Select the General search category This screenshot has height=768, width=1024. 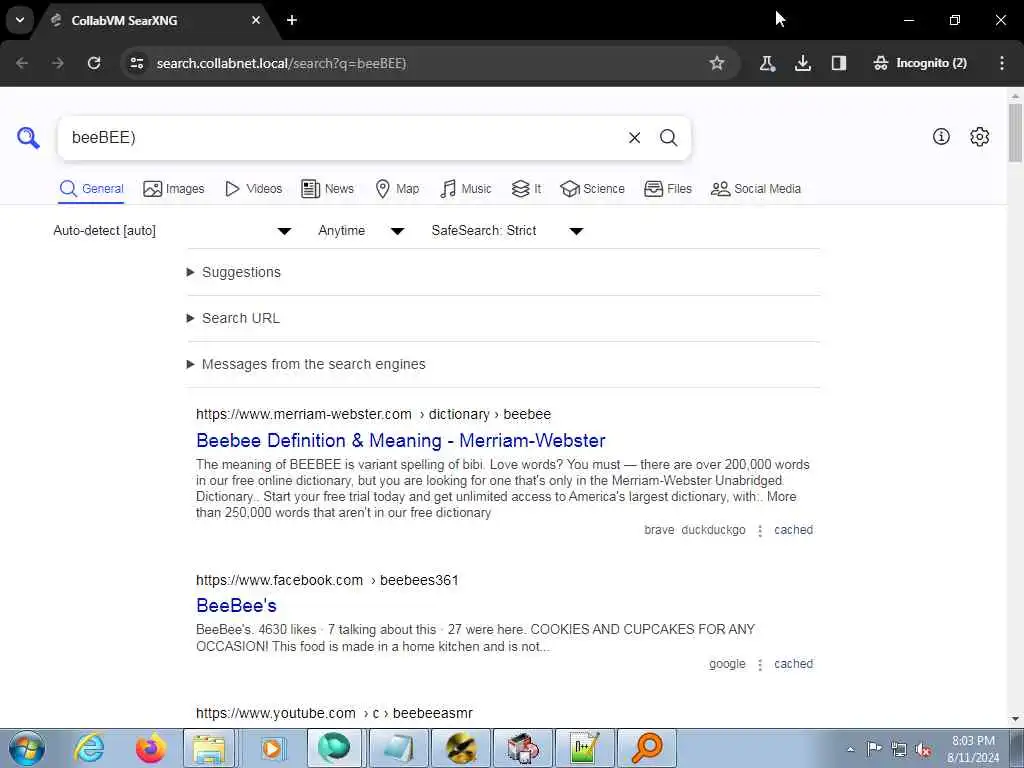[x=91, y=189]
